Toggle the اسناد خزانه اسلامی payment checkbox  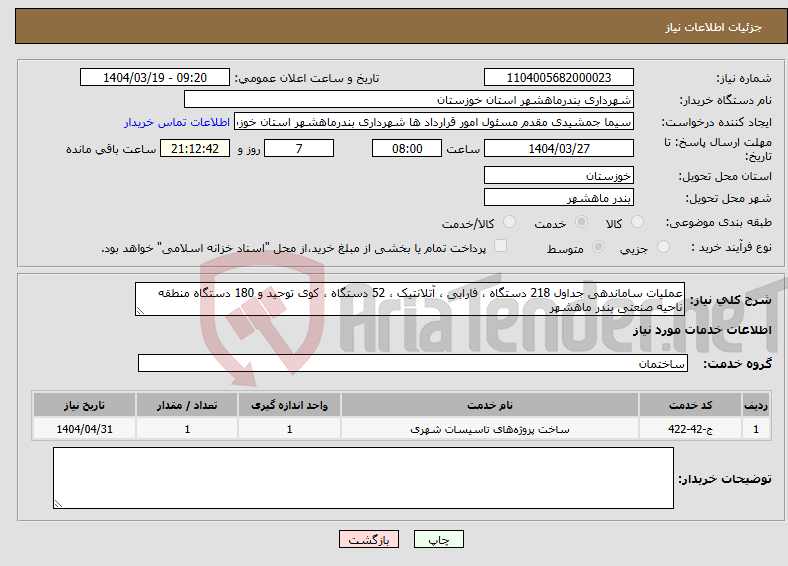pos(501,245)
